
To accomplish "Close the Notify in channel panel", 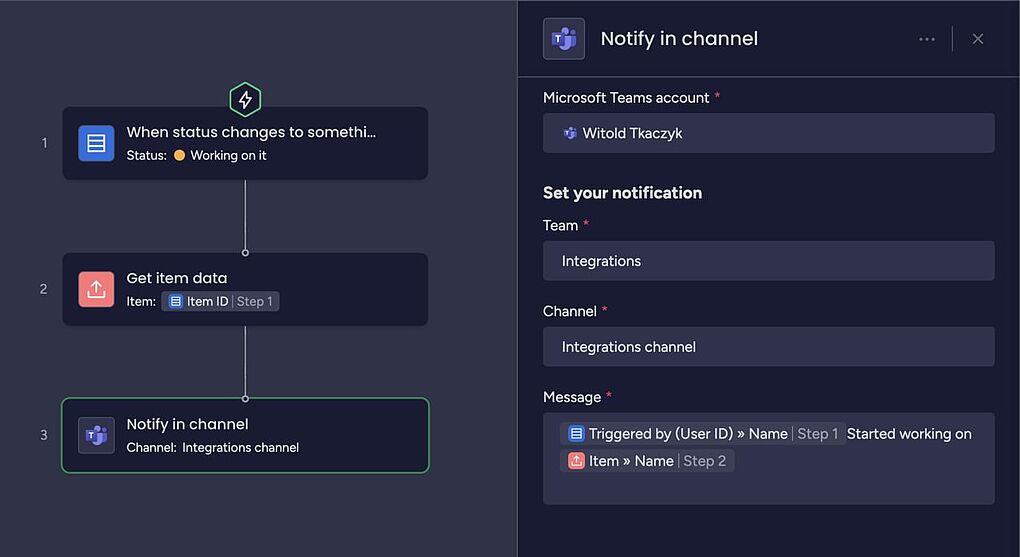I will click(978, 39).
